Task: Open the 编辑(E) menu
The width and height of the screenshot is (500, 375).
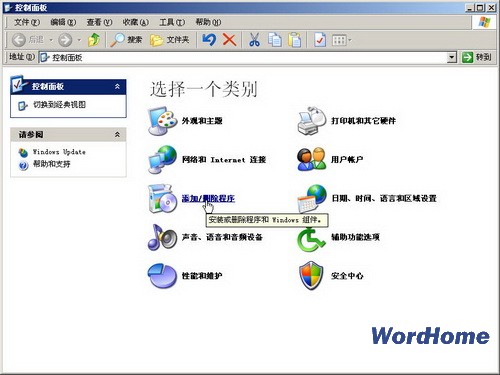Action: [63, 22]
